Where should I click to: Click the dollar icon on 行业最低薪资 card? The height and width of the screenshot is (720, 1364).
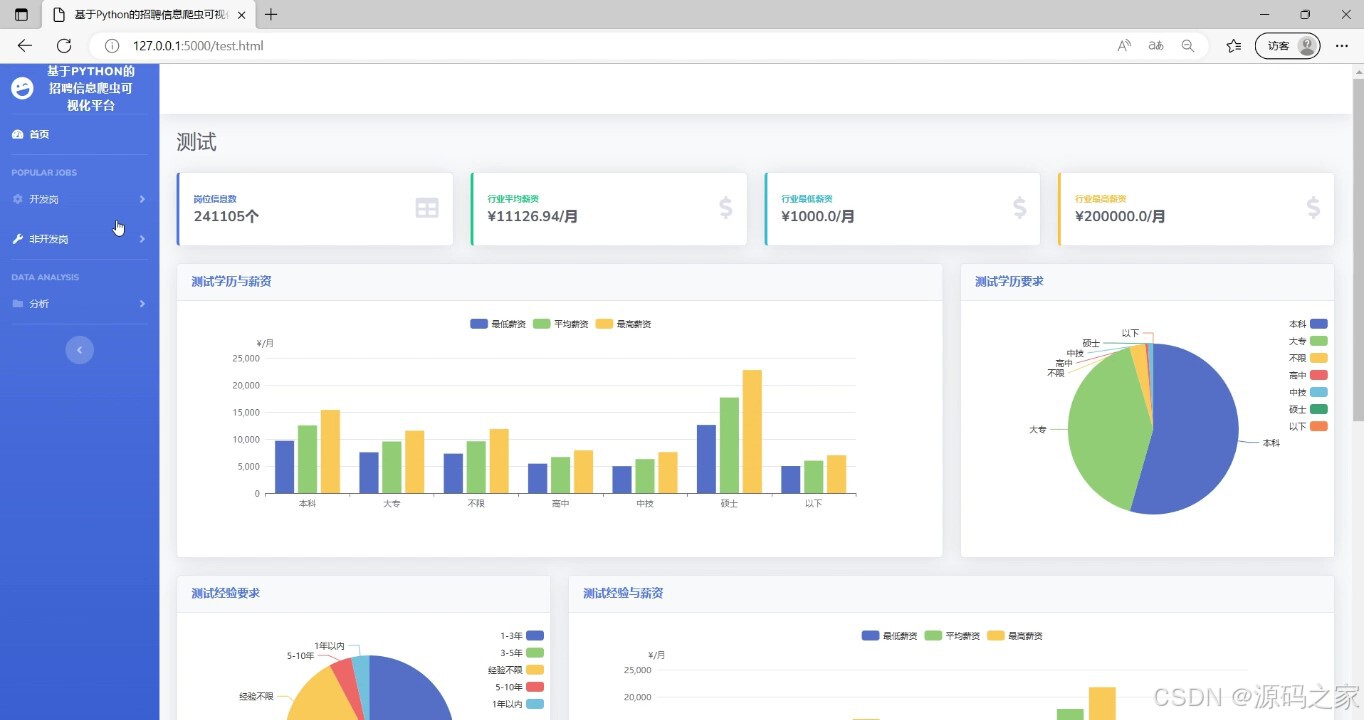pyautogui.click(x=1020, y=207)
